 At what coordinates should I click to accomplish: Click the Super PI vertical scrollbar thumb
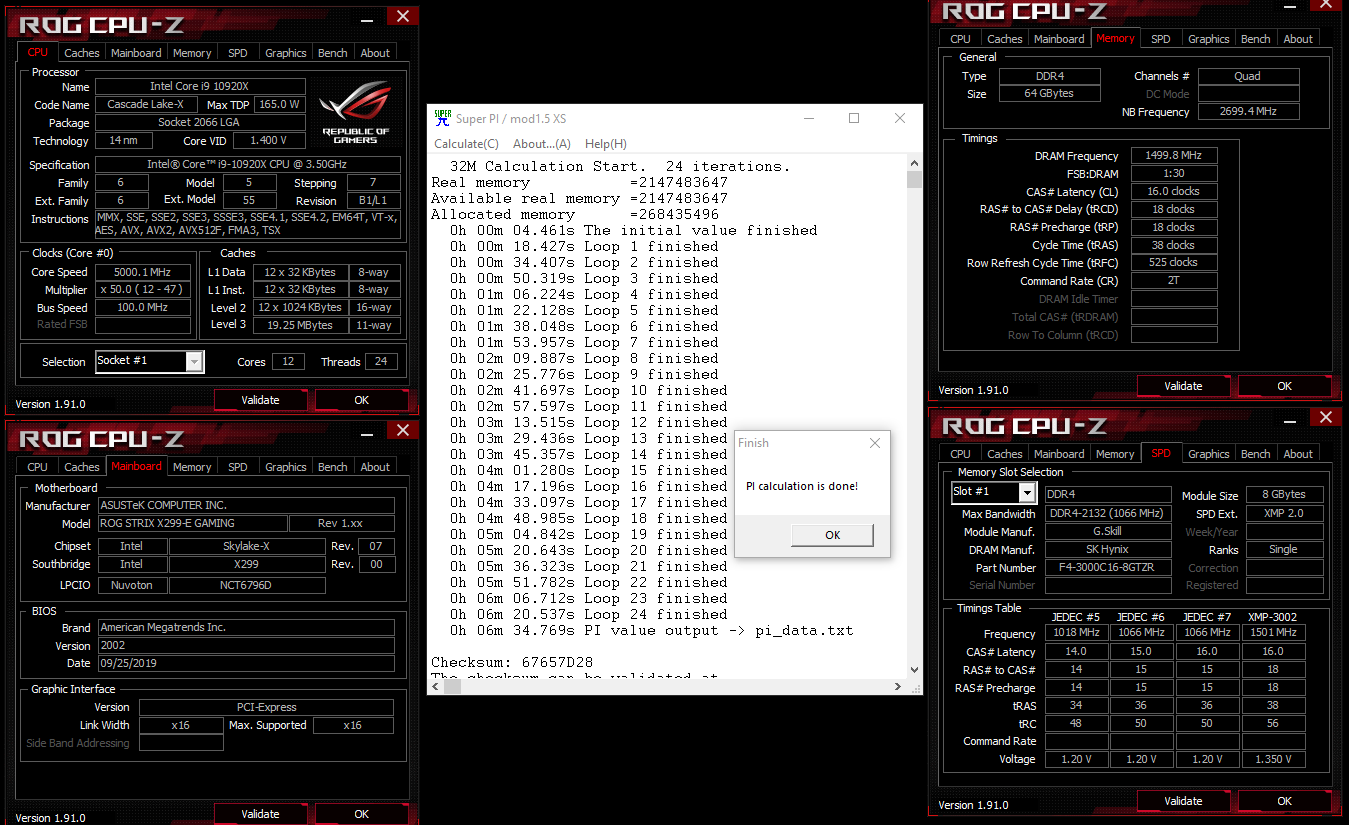click(914, 180)
